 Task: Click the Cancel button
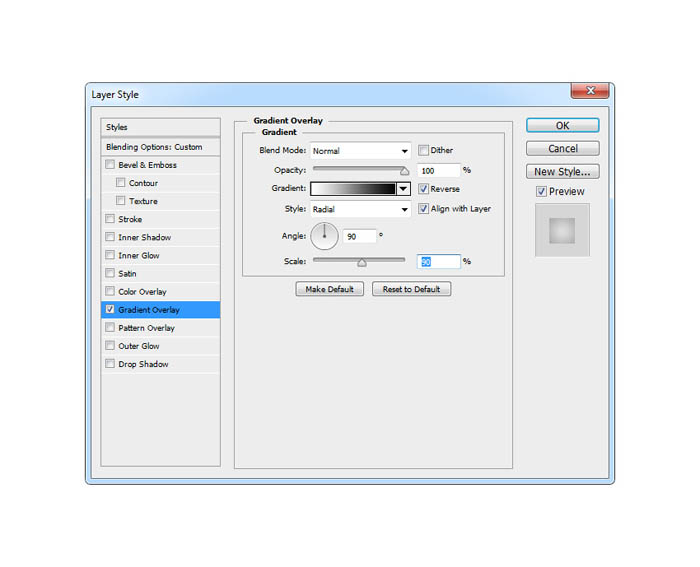tap(562, 148)
